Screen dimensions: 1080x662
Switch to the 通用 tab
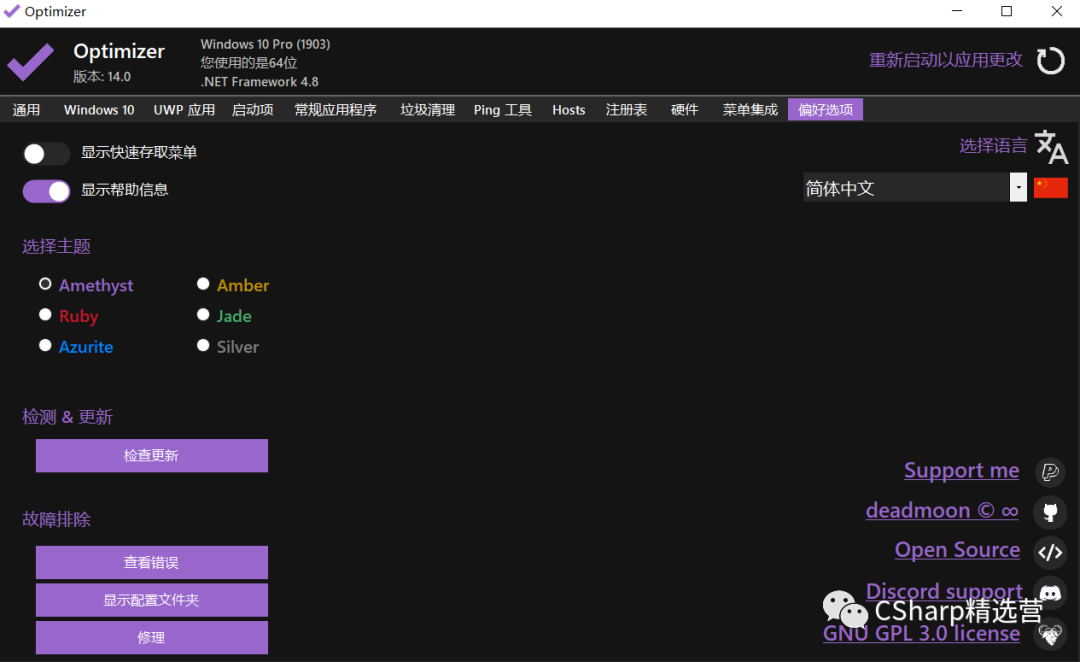coord(26,110)
